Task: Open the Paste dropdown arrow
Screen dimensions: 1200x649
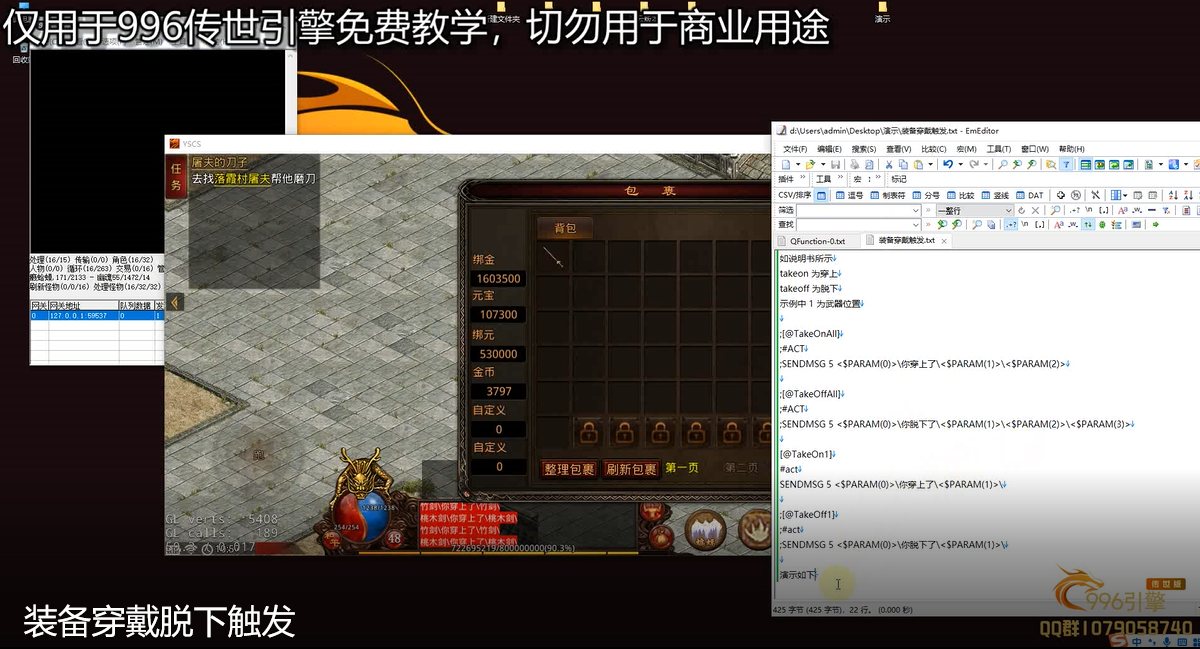Action: pyautogui.click(x=931, y=164)
